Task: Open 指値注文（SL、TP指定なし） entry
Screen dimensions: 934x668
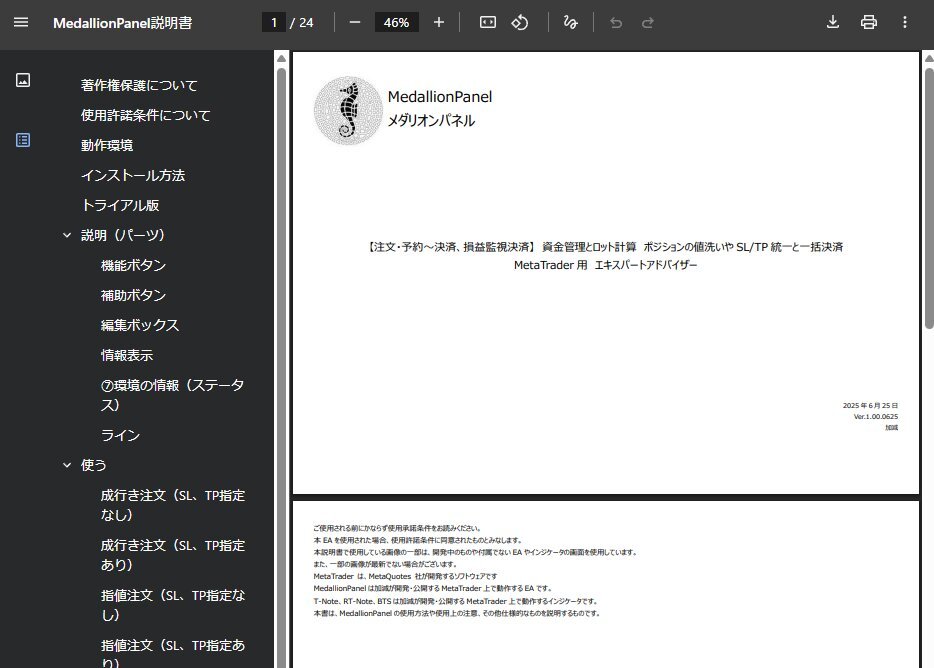Action: 173,605
